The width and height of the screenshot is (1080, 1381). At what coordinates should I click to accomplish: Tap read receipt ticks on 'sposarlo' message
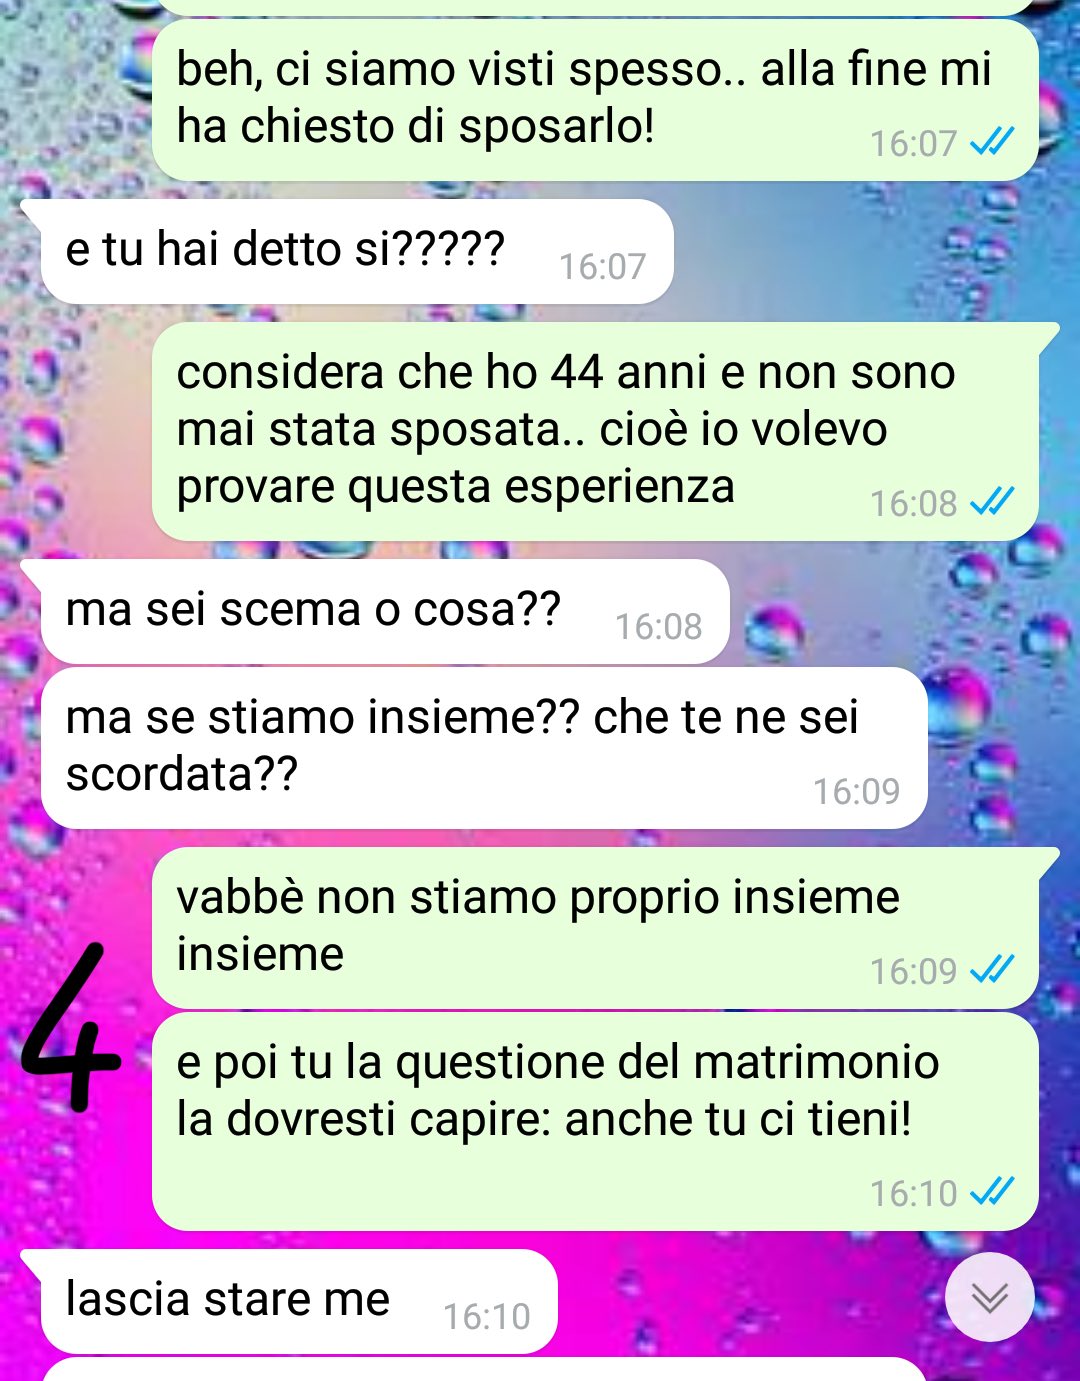pyautogui.click(x=992, y=143)
